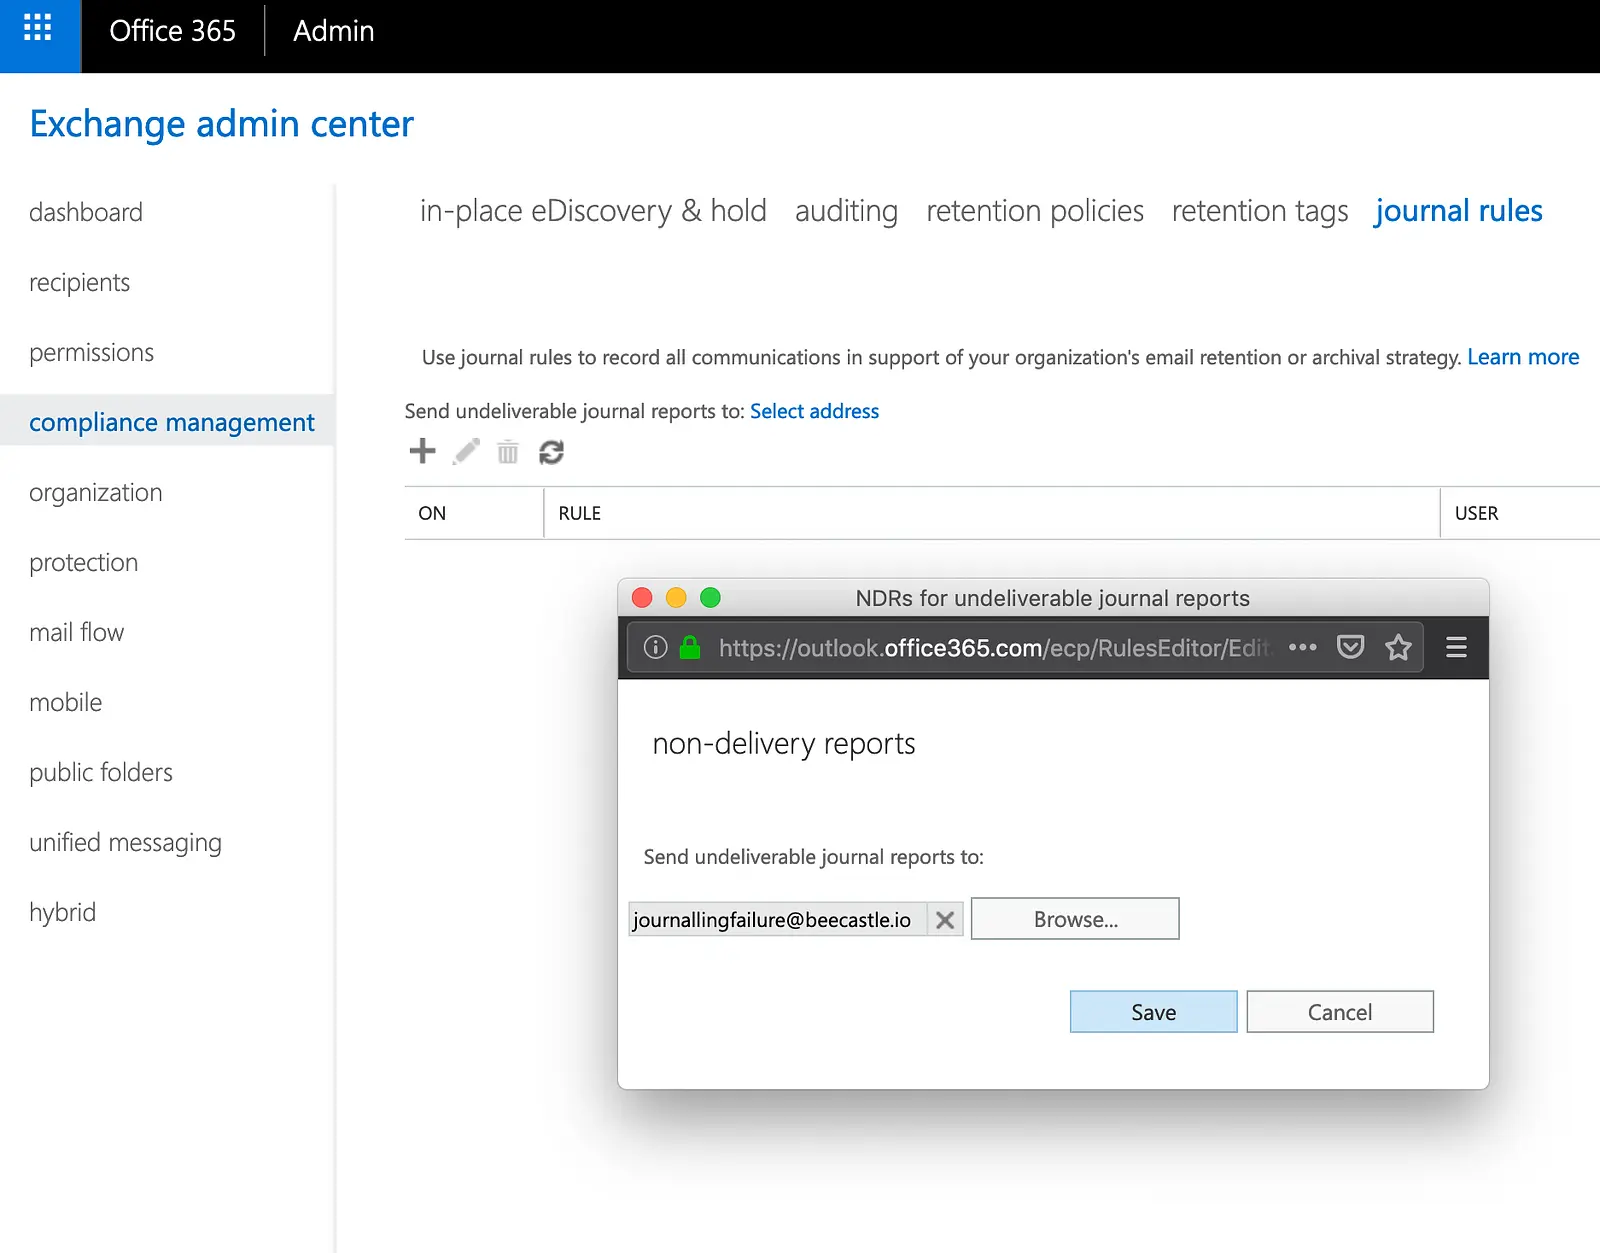Click the Cancel button

pyautogui.click(x=1340, y=1012)
